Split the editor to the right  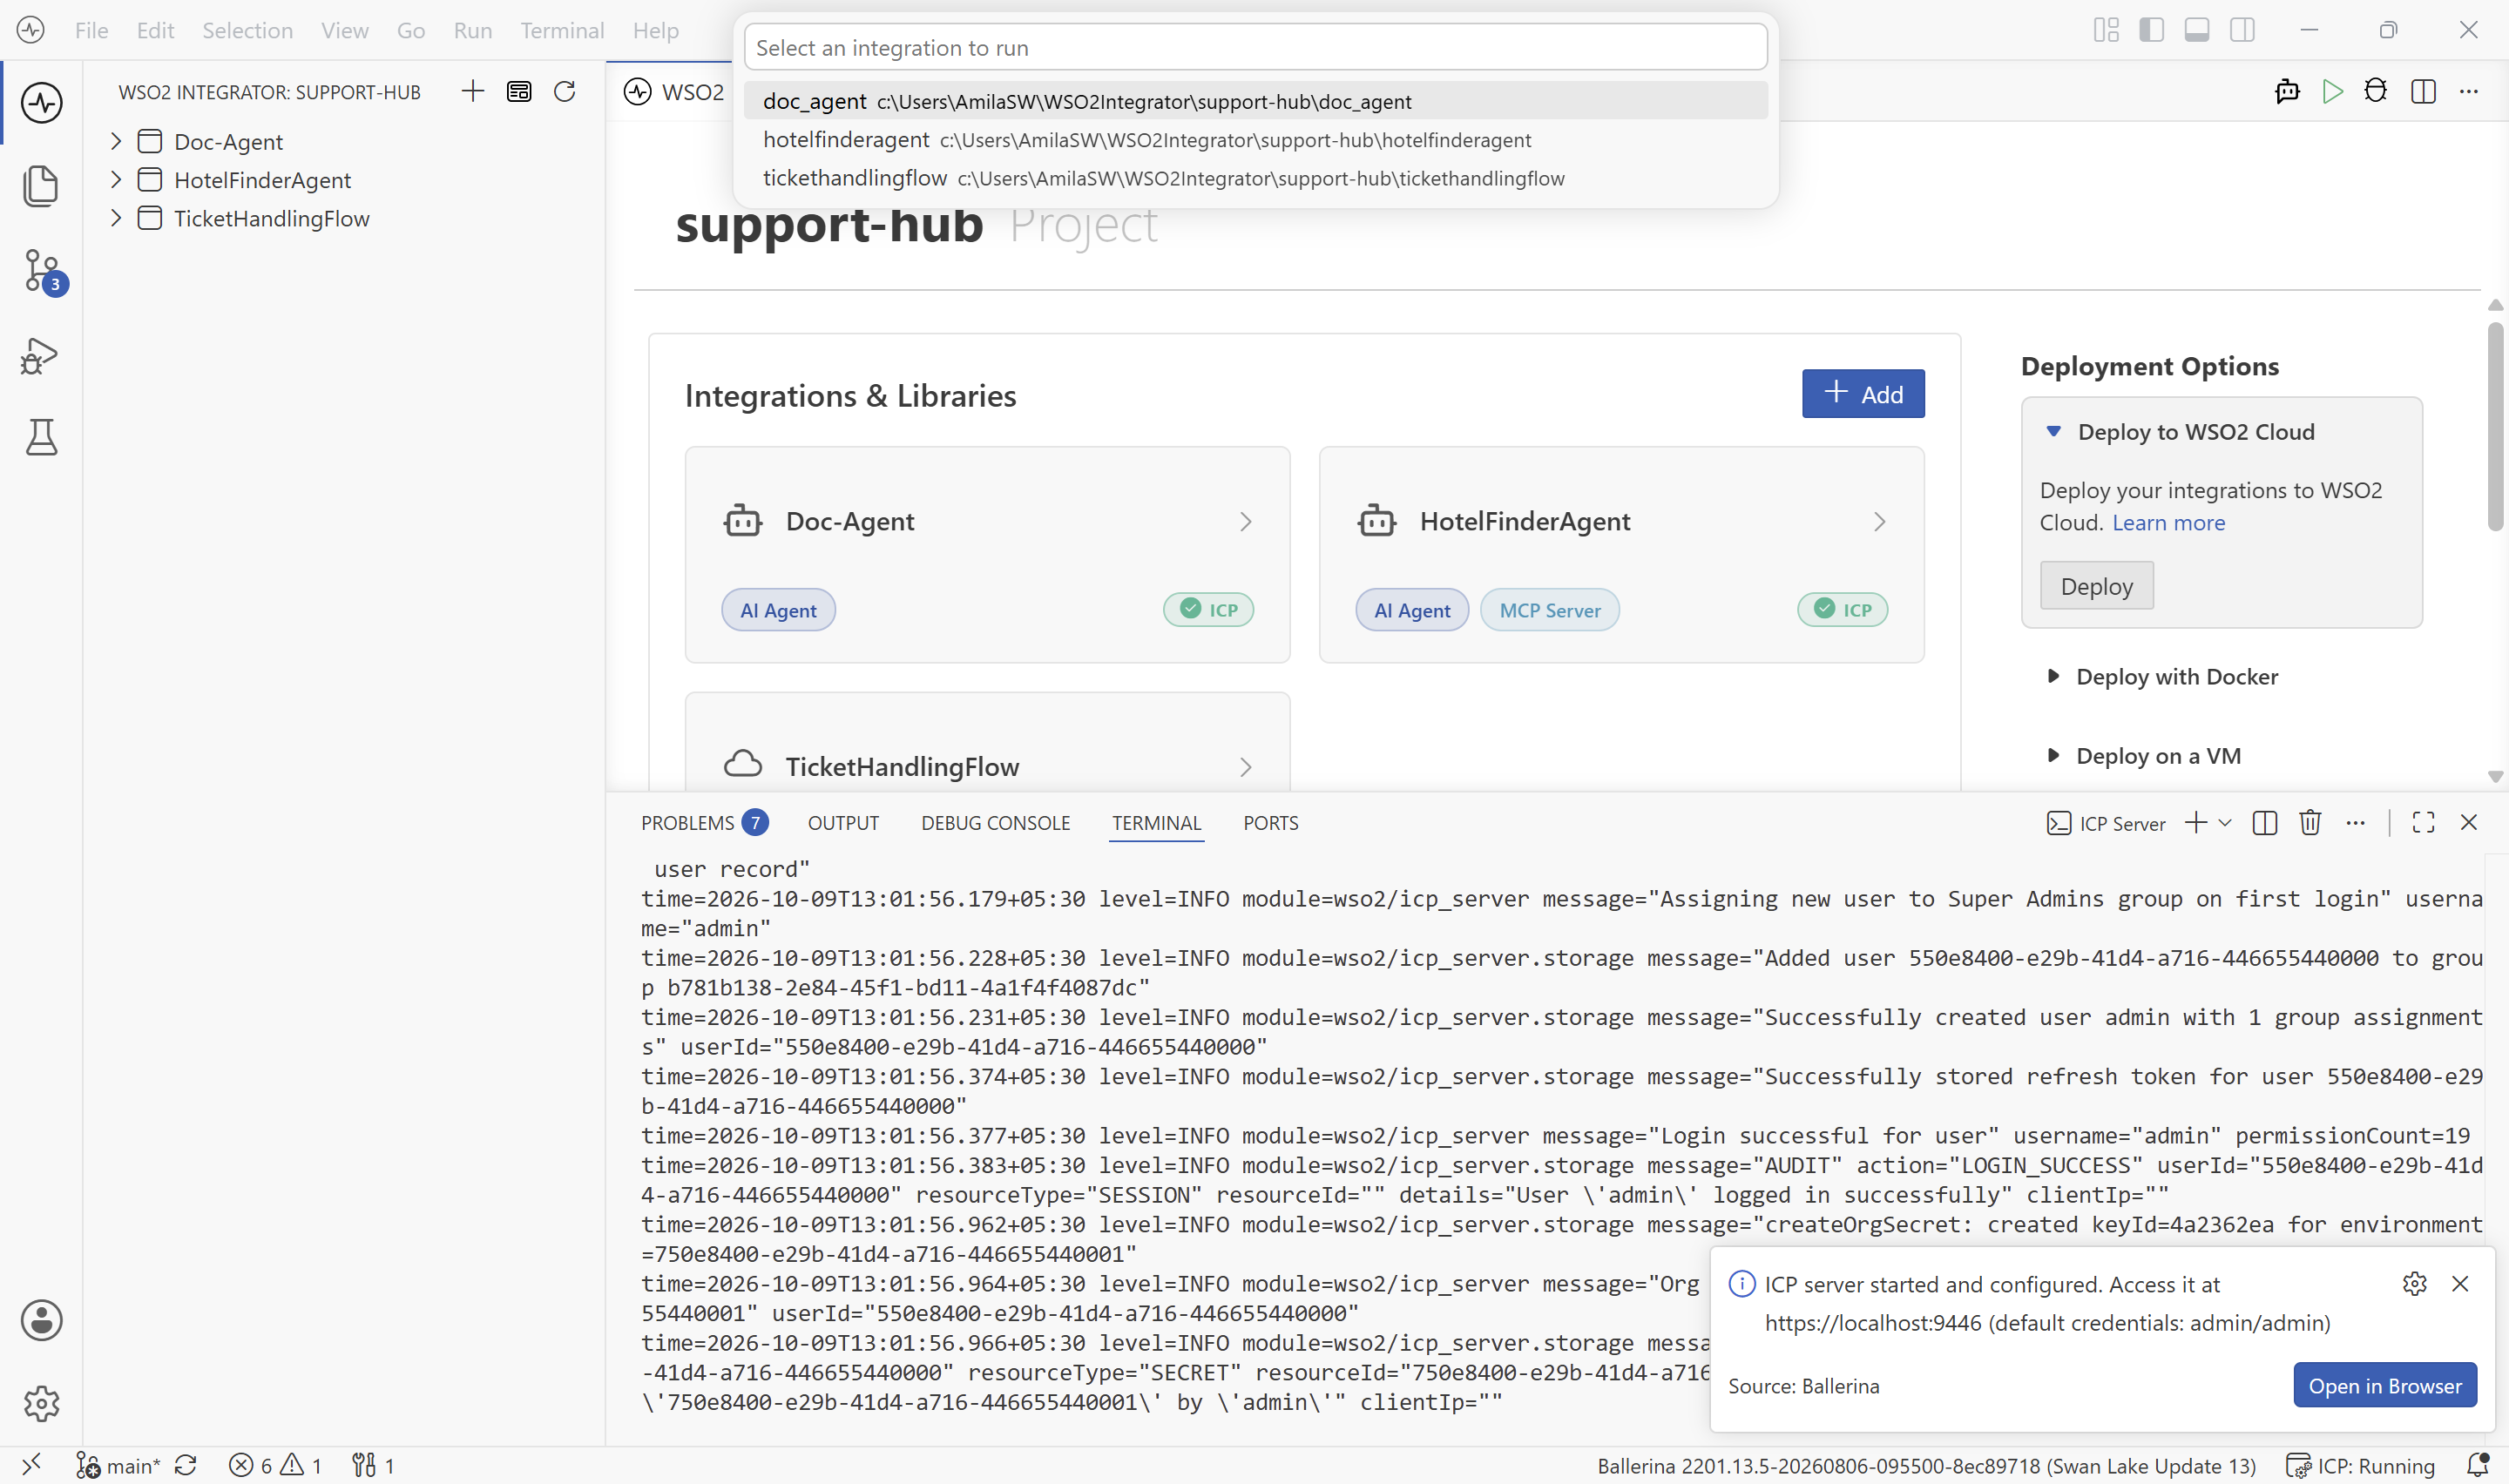point(2423,92)
